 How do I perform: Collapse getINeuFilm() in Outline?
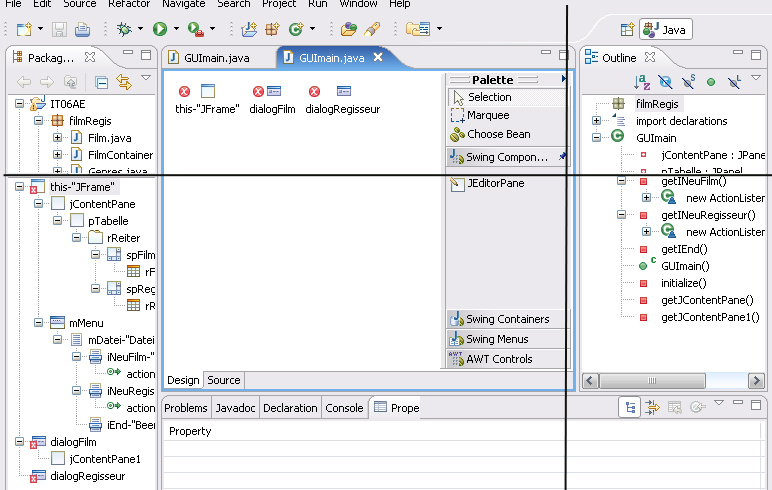pyautogui.click(x=621, y=181)
